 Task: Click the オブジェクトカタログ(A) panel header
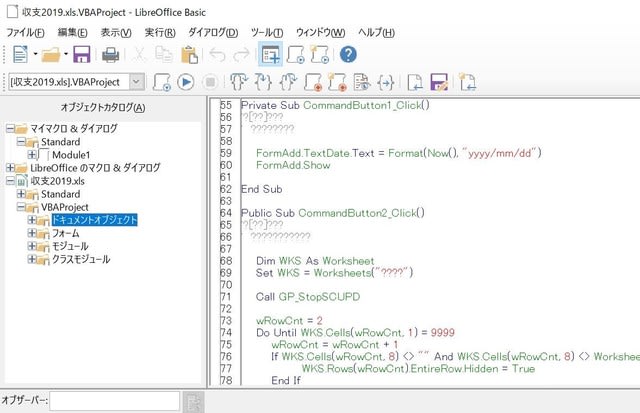point(103,108)
